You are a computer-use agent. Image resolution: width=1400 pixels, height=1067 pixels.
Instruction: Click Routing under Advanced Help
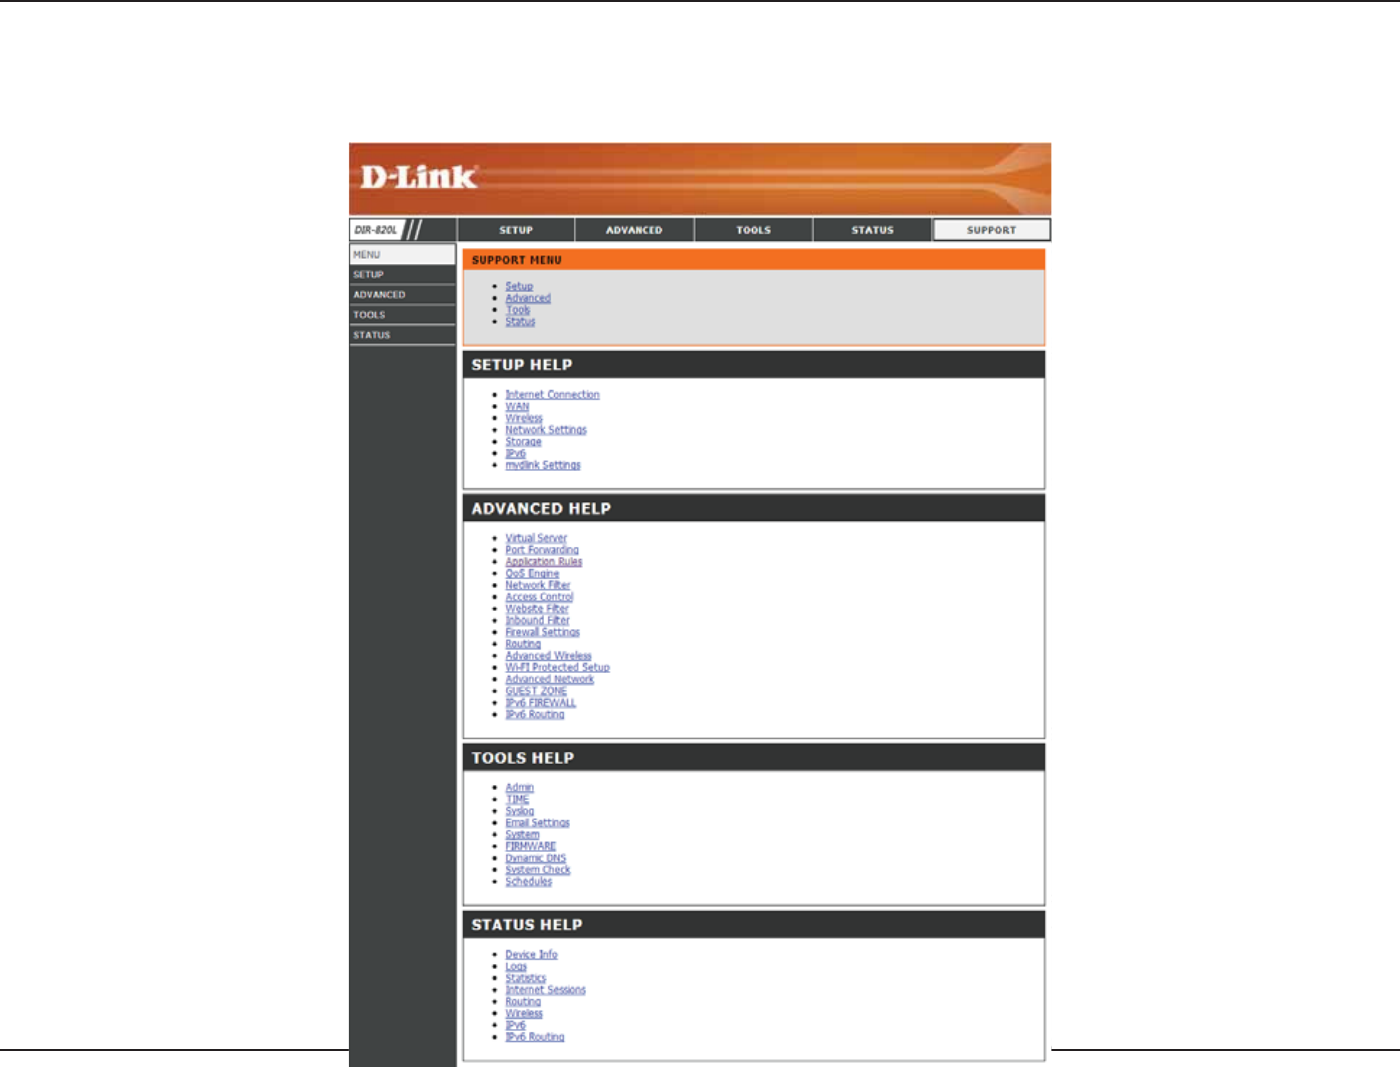click(523, 644)
